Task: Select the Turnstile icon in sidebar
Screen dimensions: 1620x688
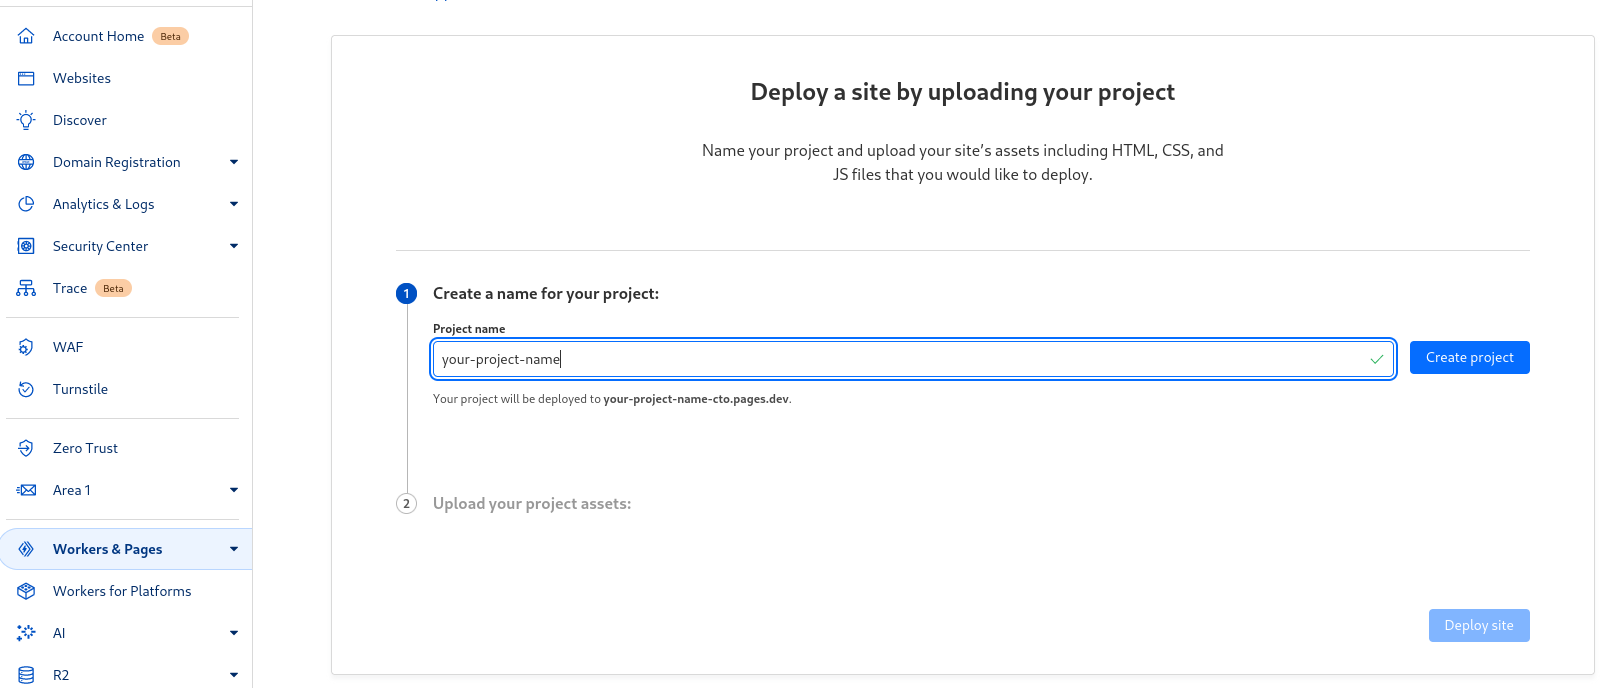Action: click(25, 389)
